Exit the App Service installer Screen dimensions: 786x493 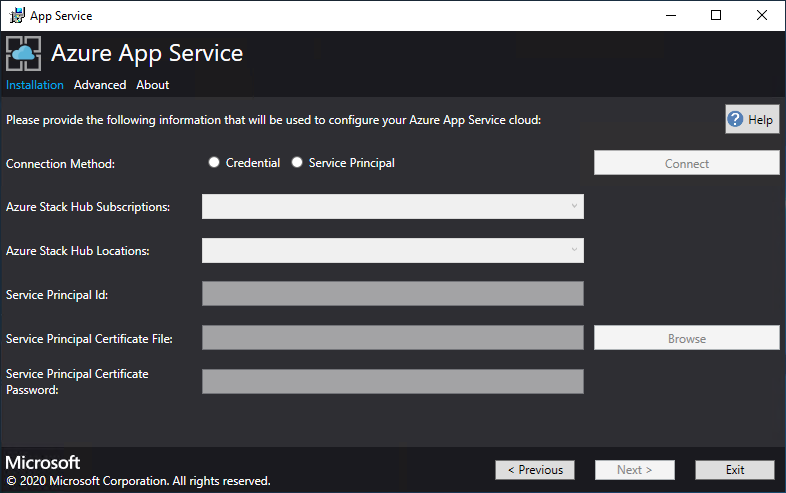point(735,470)
